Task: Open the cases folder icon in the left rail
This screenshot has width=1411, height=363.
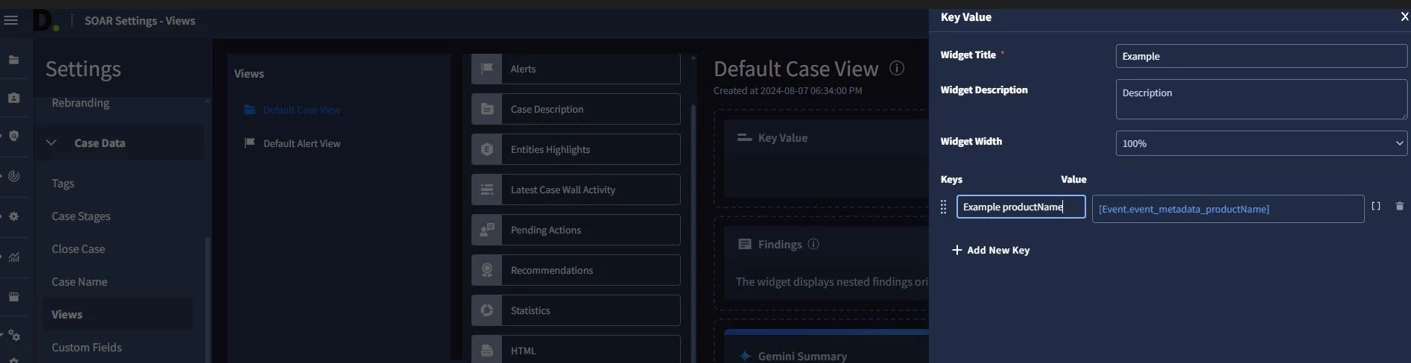Action: [x=13, y=60]
